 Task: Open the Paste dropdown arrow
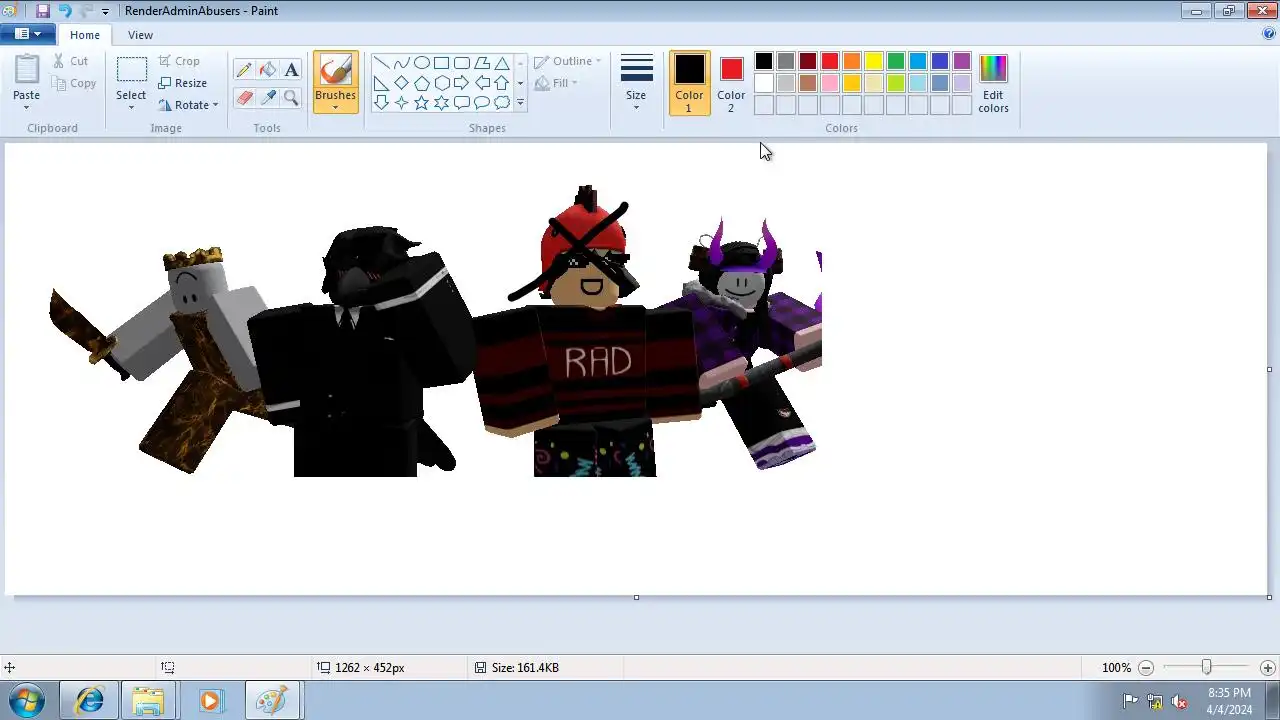[27, 107]
